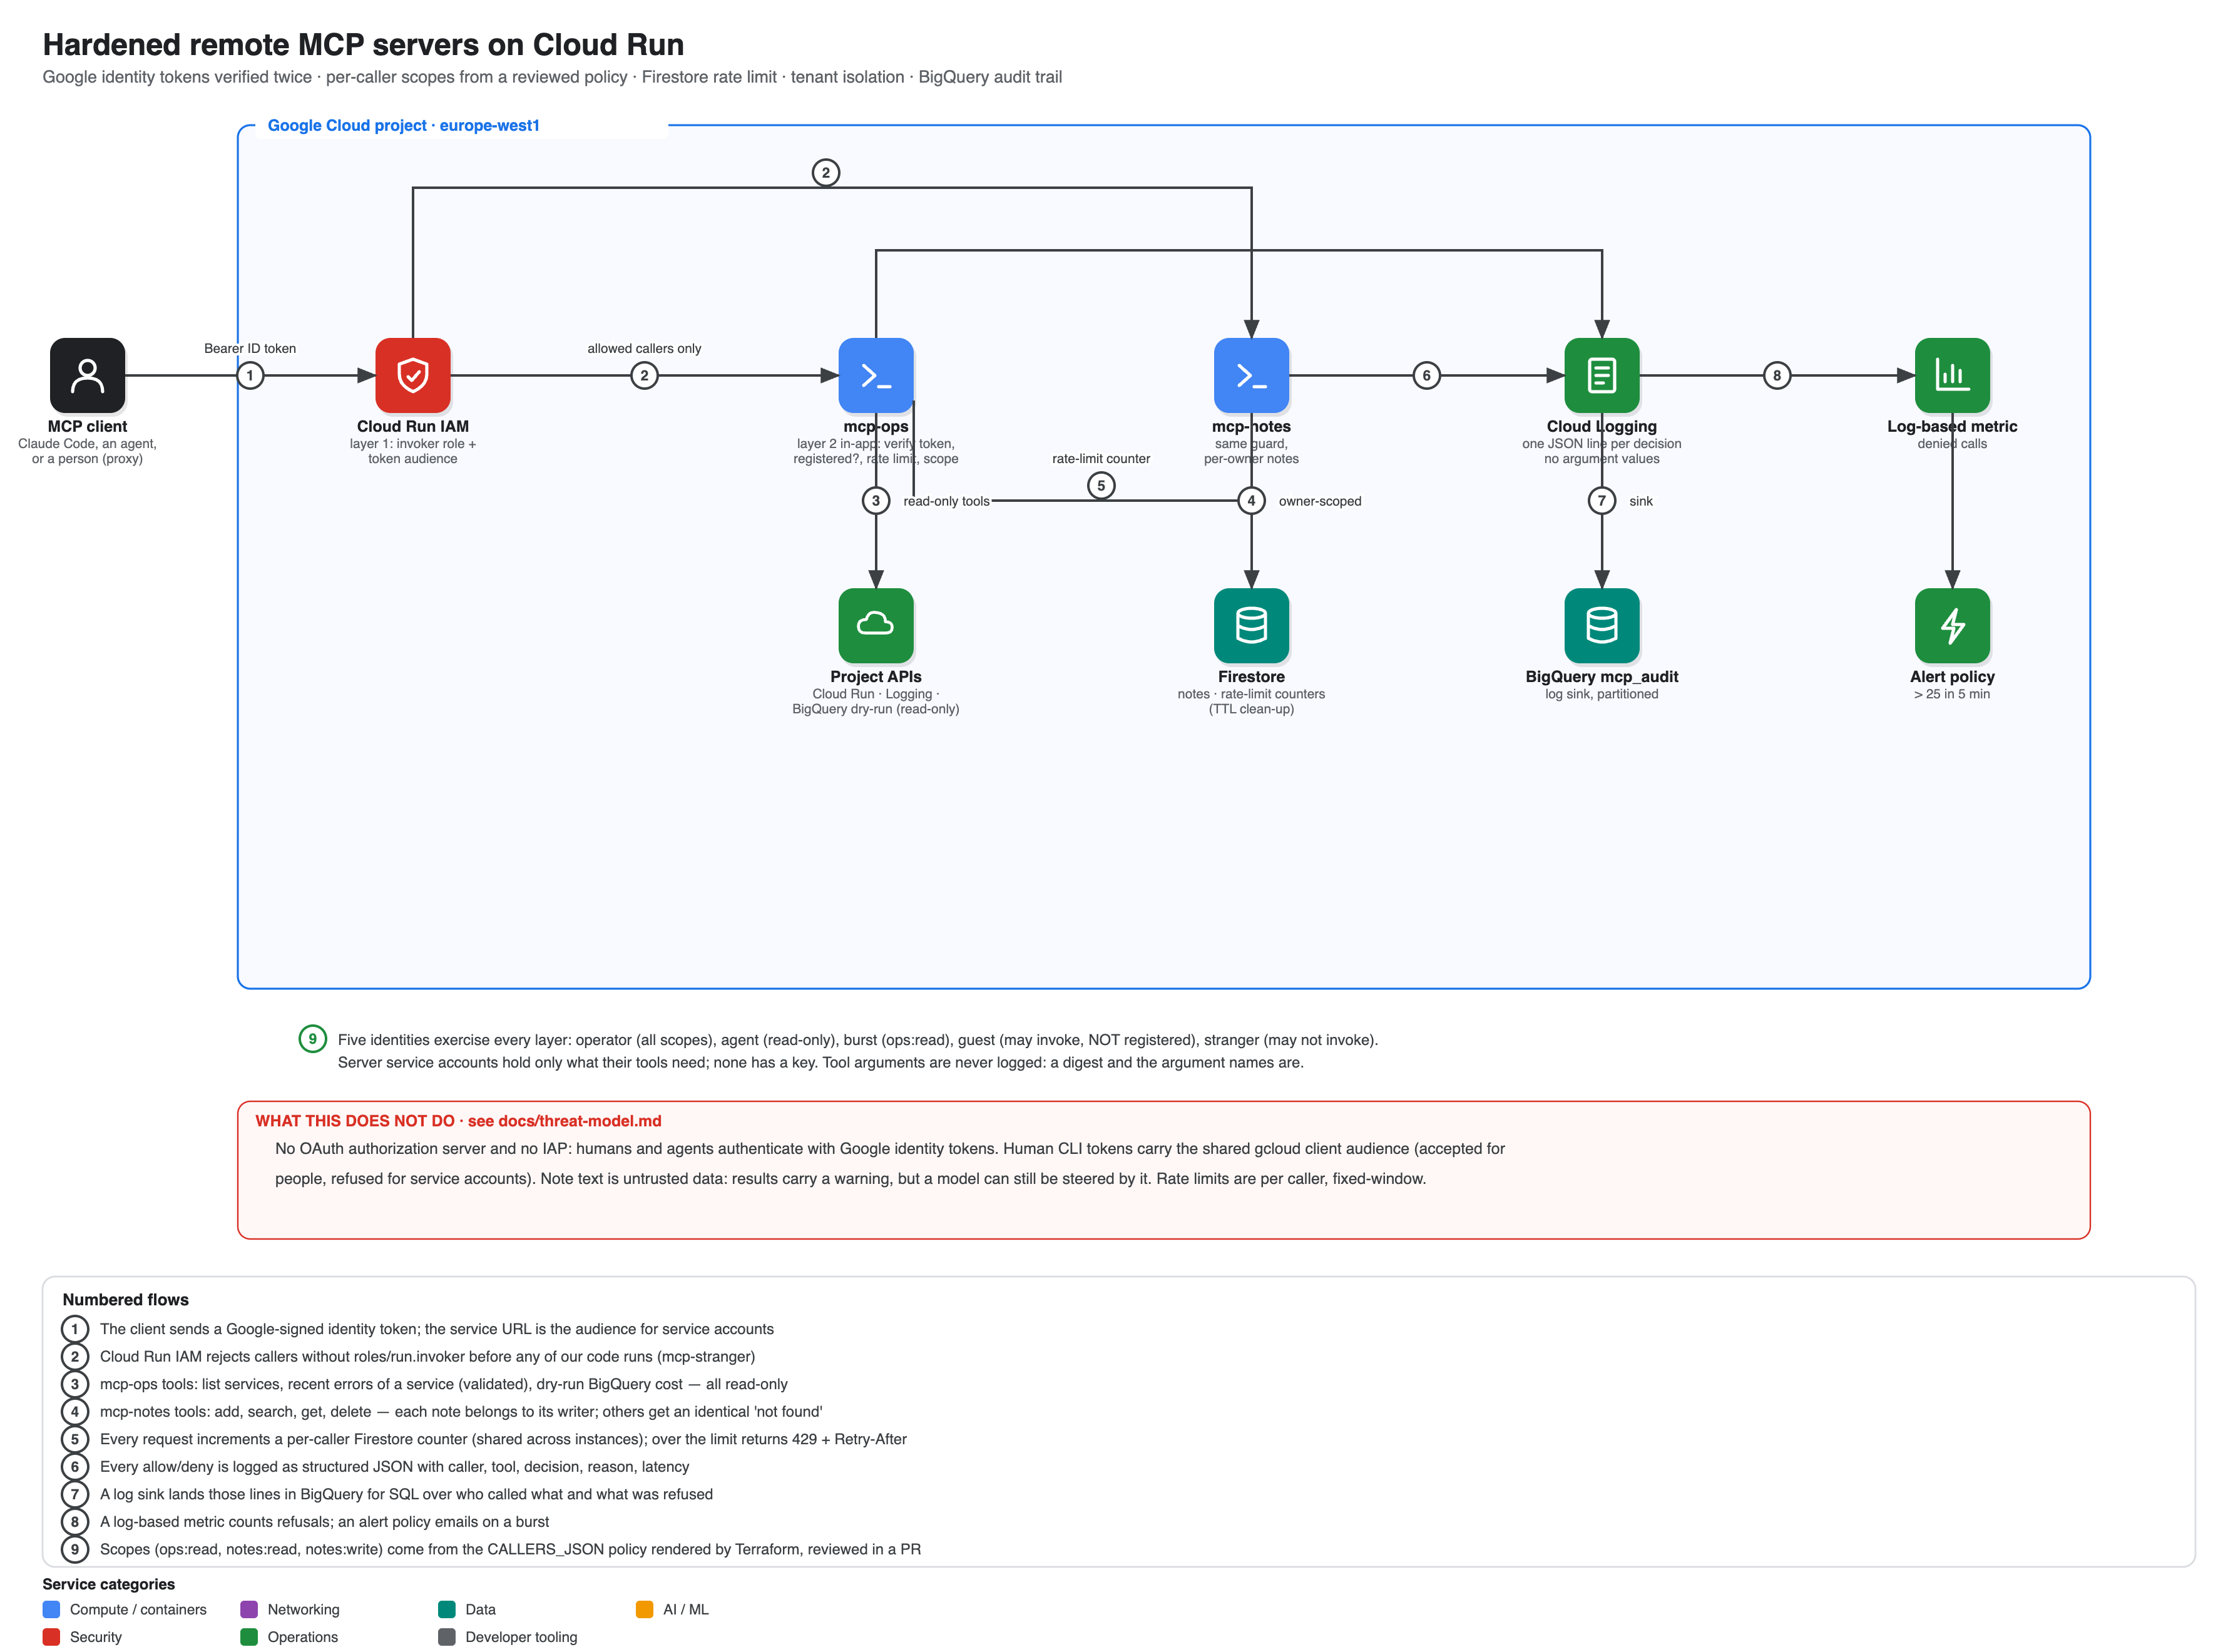The height and width of the screenshot is (1652, 2228).
Task: Click flow 3 text about mcp-ops tools
Action: pyautogui.click(x=444, y=1384)
